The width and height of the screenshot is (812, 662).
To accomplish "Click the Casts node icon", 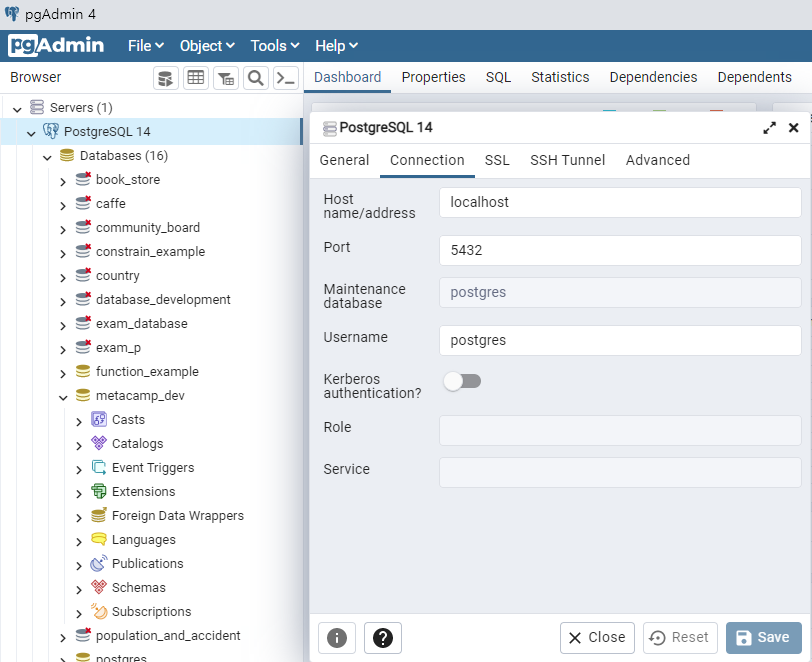I will 99,419.
